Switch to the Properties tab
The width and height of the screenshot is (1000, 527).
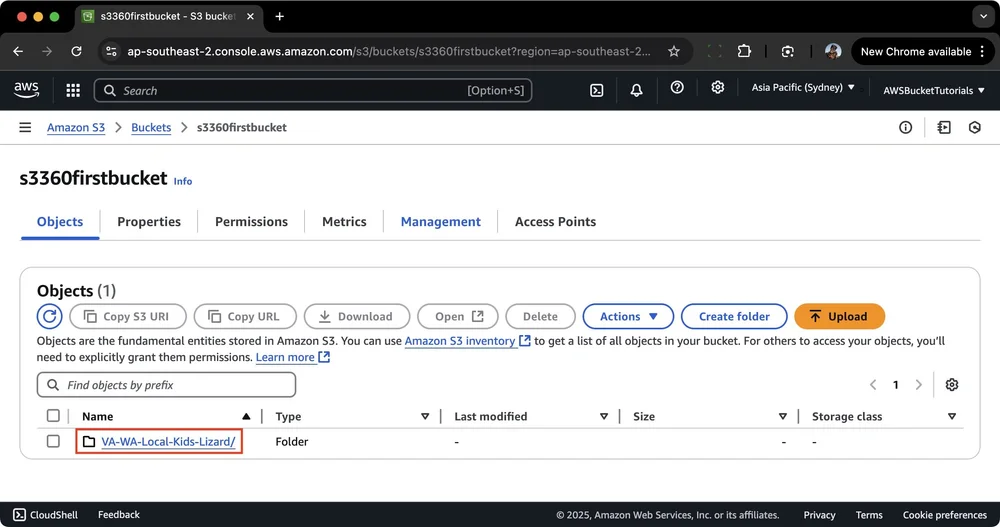(x=149, y=222)
